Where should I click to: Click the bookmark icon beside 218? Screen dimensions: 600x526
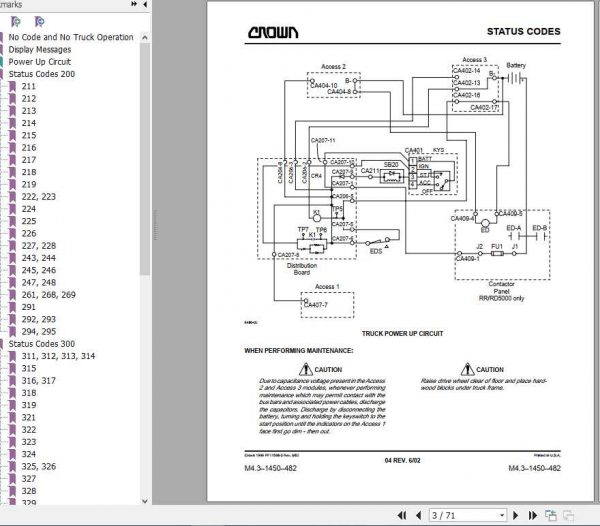pyautogui.click(x=13, y=172)
